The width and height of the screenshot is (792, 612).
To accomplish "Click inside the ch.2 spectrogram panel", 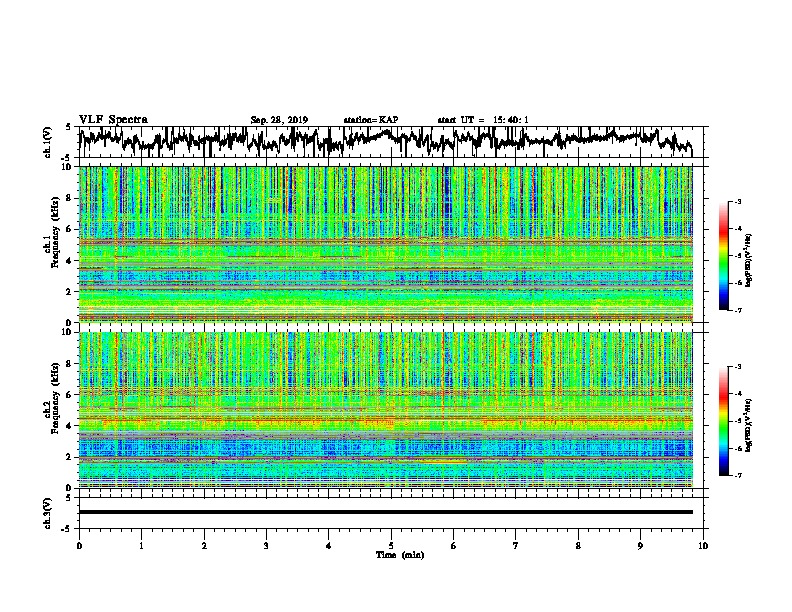I will click(x=385, y=410).
